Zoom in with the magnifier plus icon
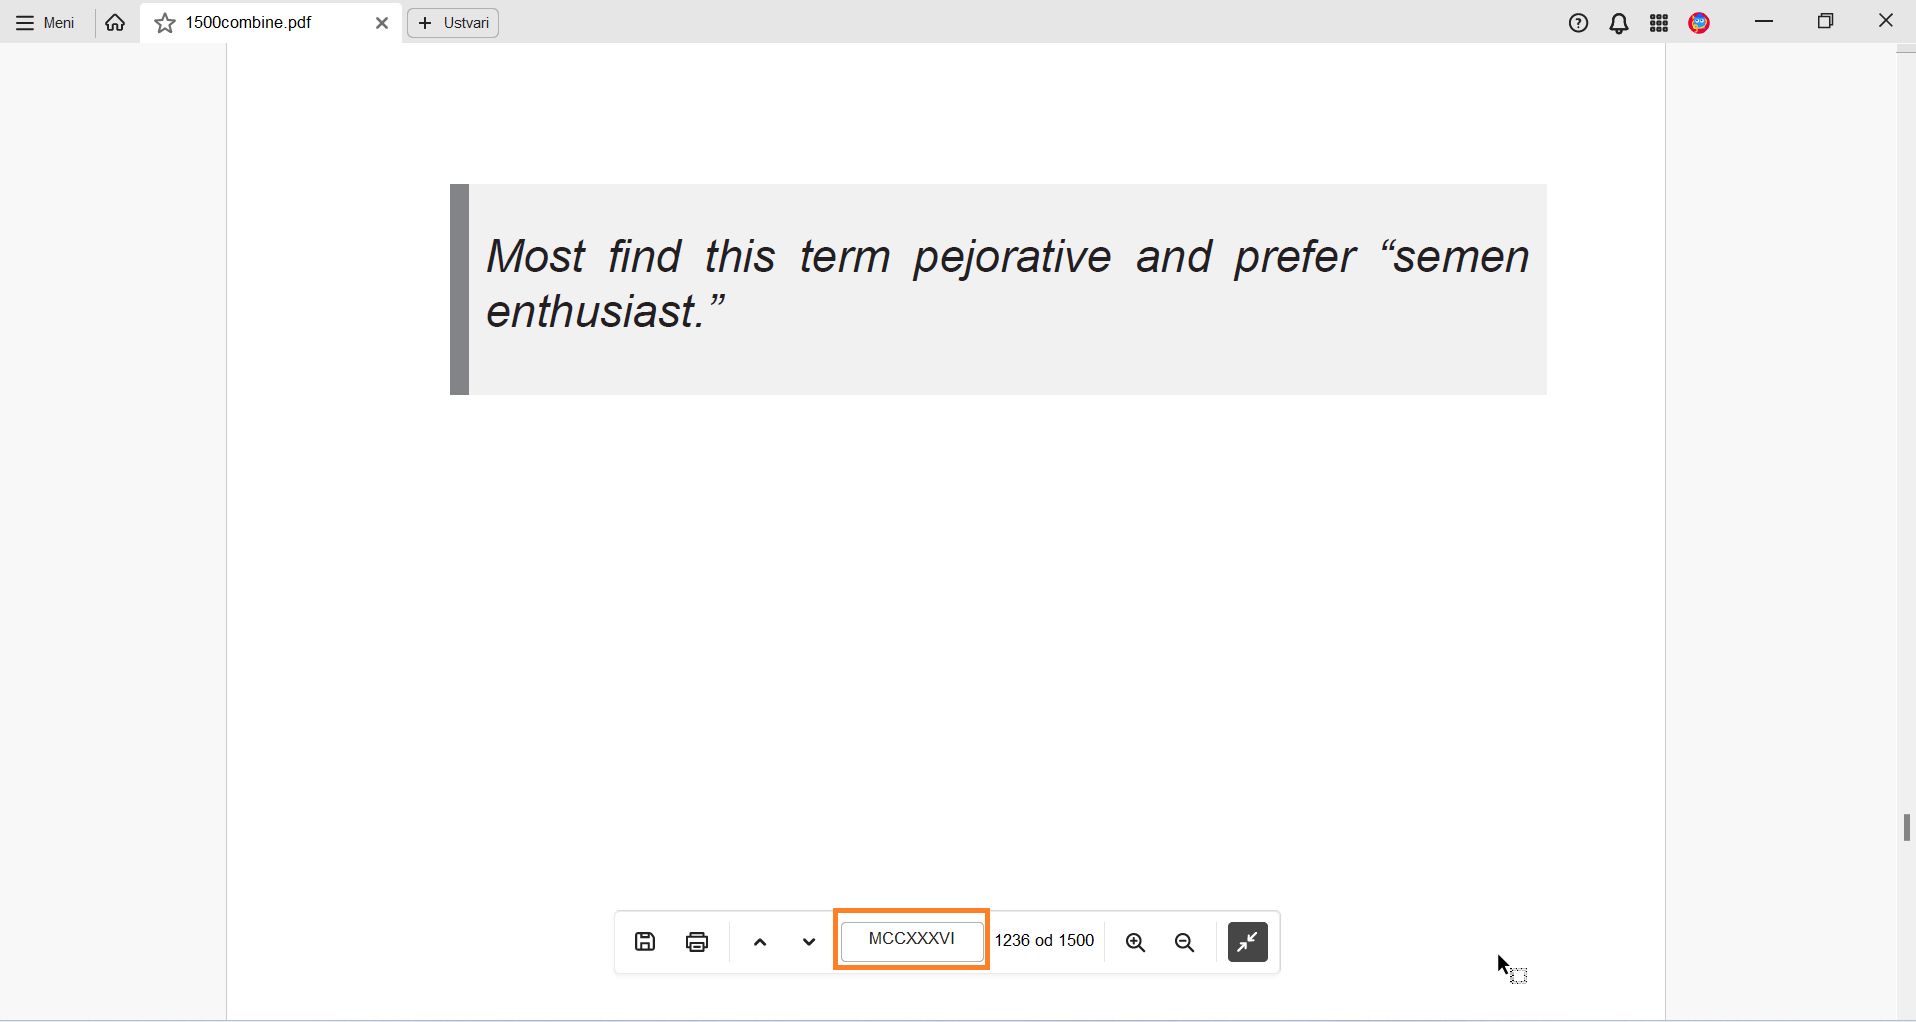The height and width of the screenshot is (1022, 1916). (1135, 942)
